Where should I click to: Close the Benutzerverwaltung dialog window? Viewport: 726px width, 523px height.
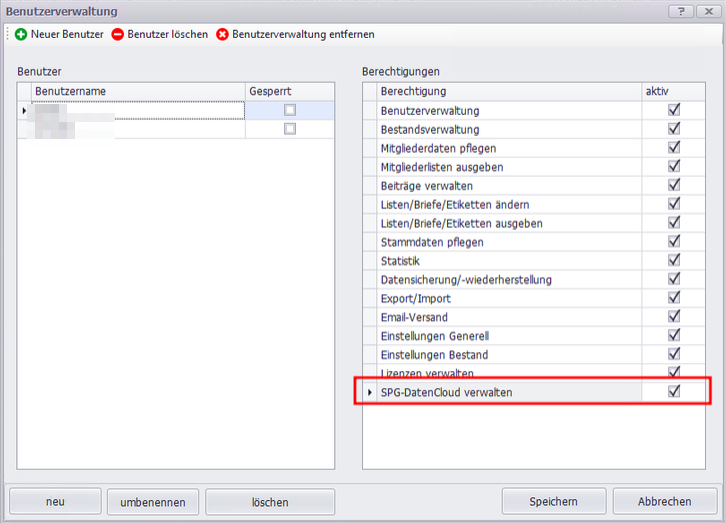point(709,12)
